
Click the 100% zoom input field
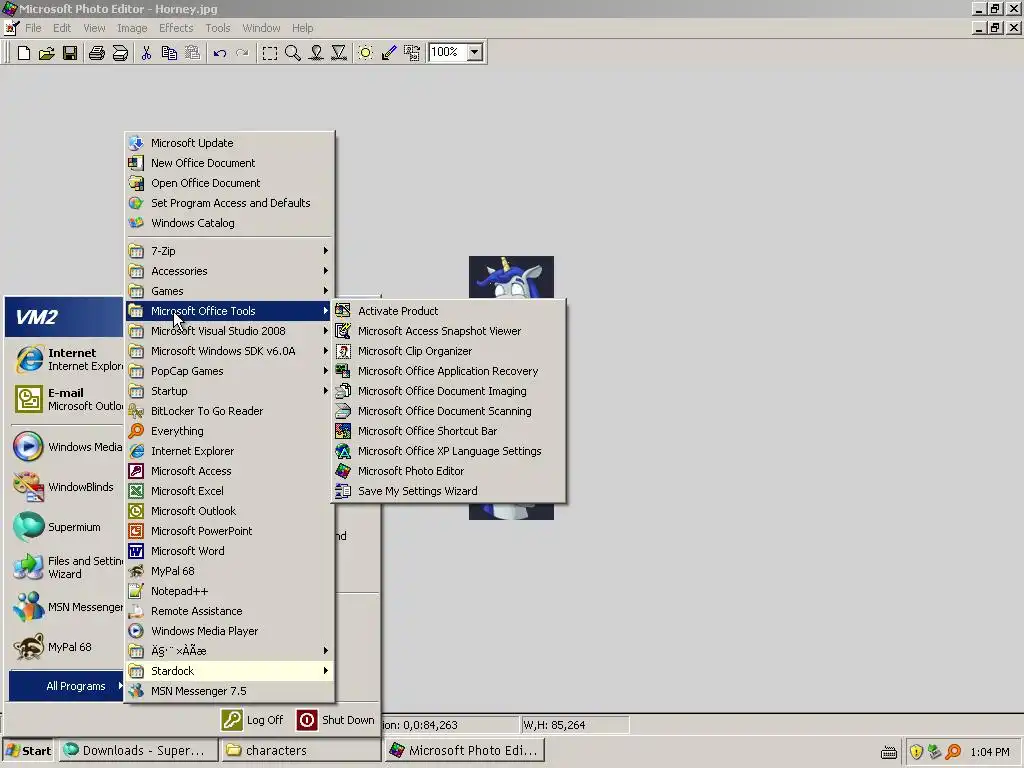[x=448, y=52]
